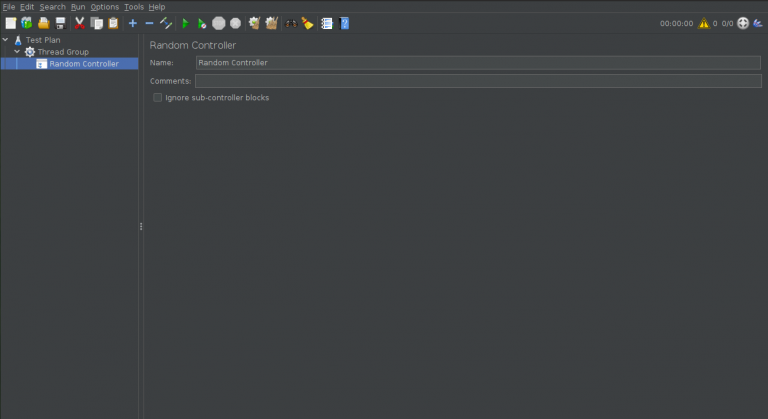
Task: Clear results with single broom icon
Action: point(254,23)
